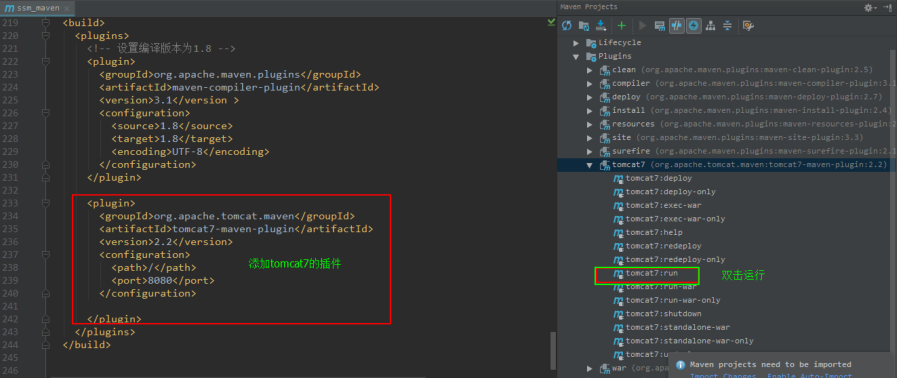
Task: Expand the clean plugin node
Action: (x=590, y=70)
